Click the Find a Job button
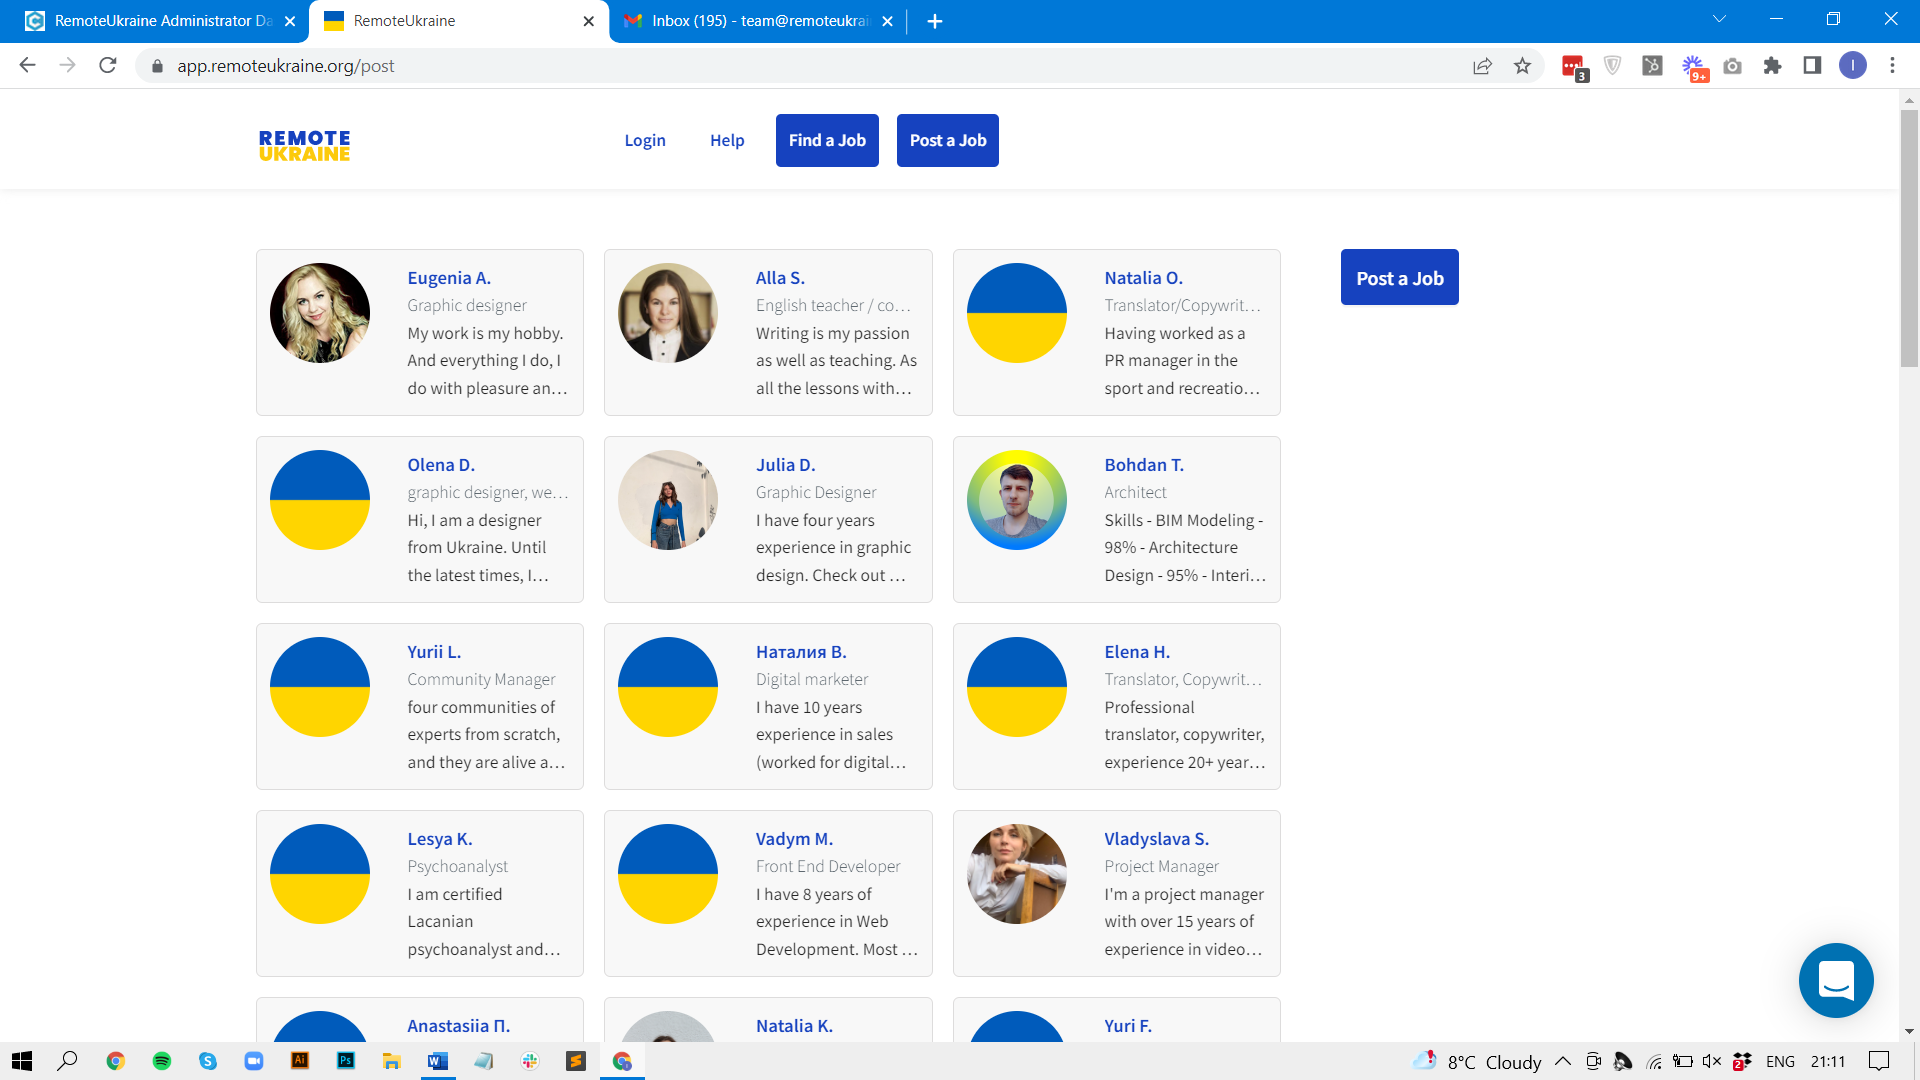 [x=827, y=140]
